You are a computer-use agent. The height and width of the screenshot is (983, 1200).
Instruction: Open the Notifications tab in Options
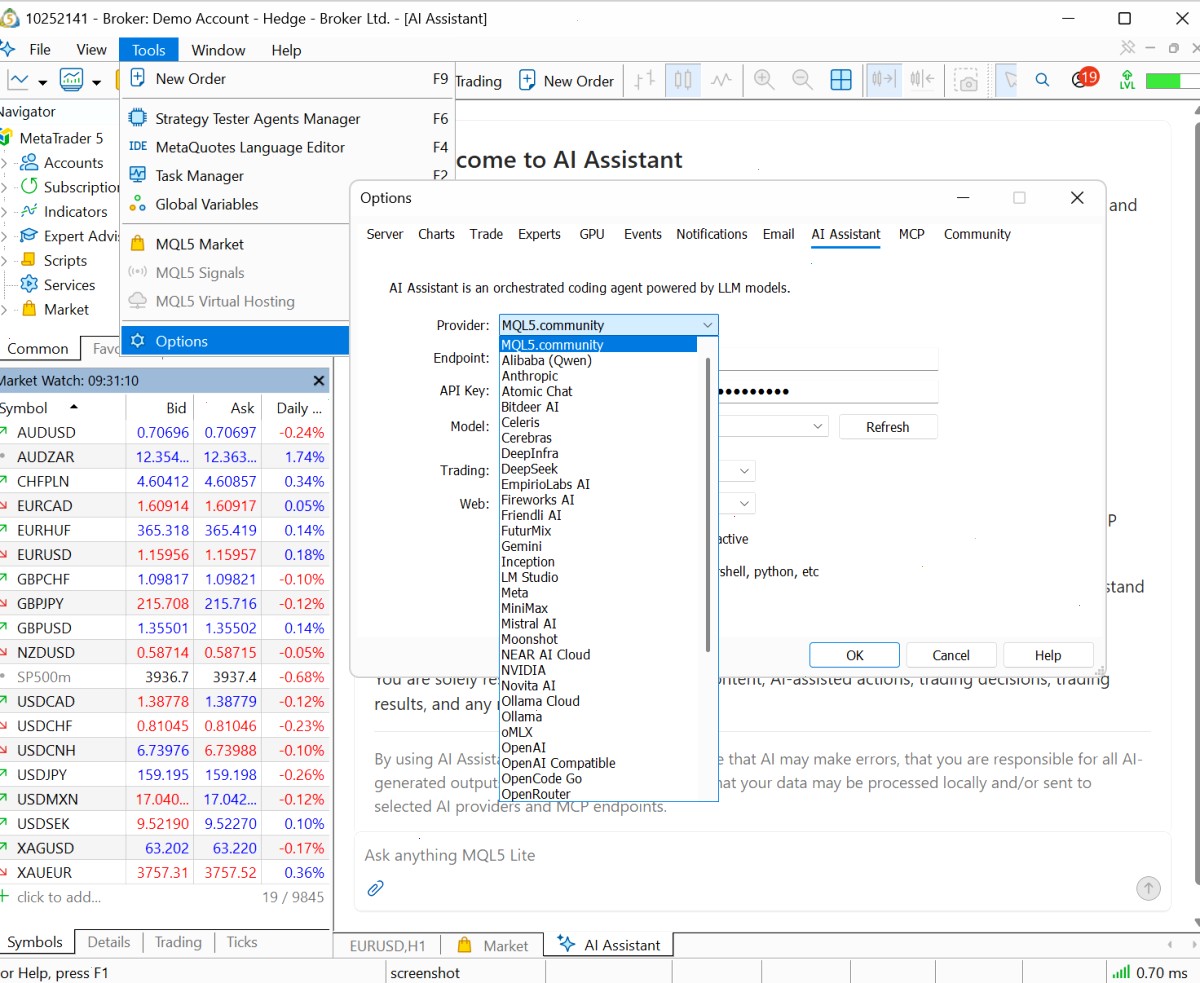(x=712, y=234)
